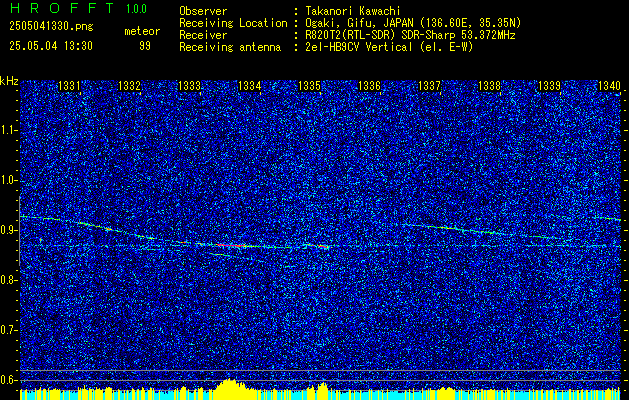Click time marker 1335
Viewport: 629px width, 400px height.
309,85
